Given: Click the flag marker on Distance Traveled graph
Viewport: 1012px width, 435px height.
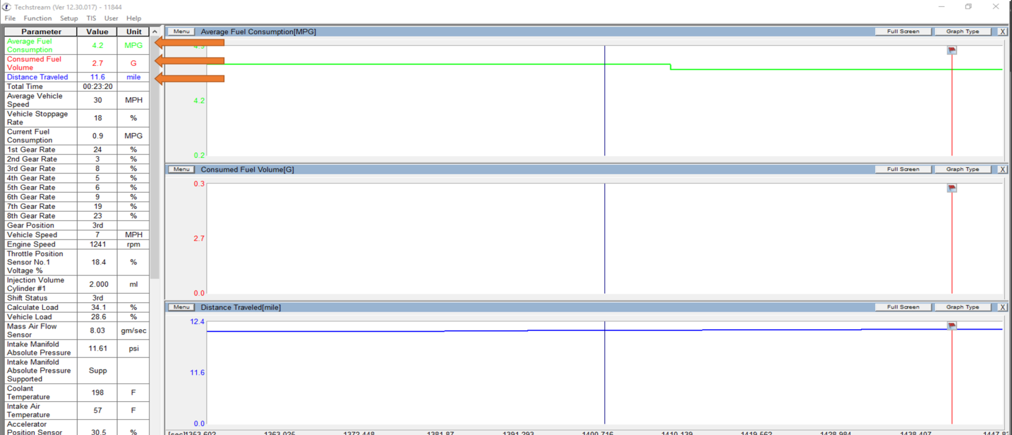Looking at the screenshot, I should (952, 325).
